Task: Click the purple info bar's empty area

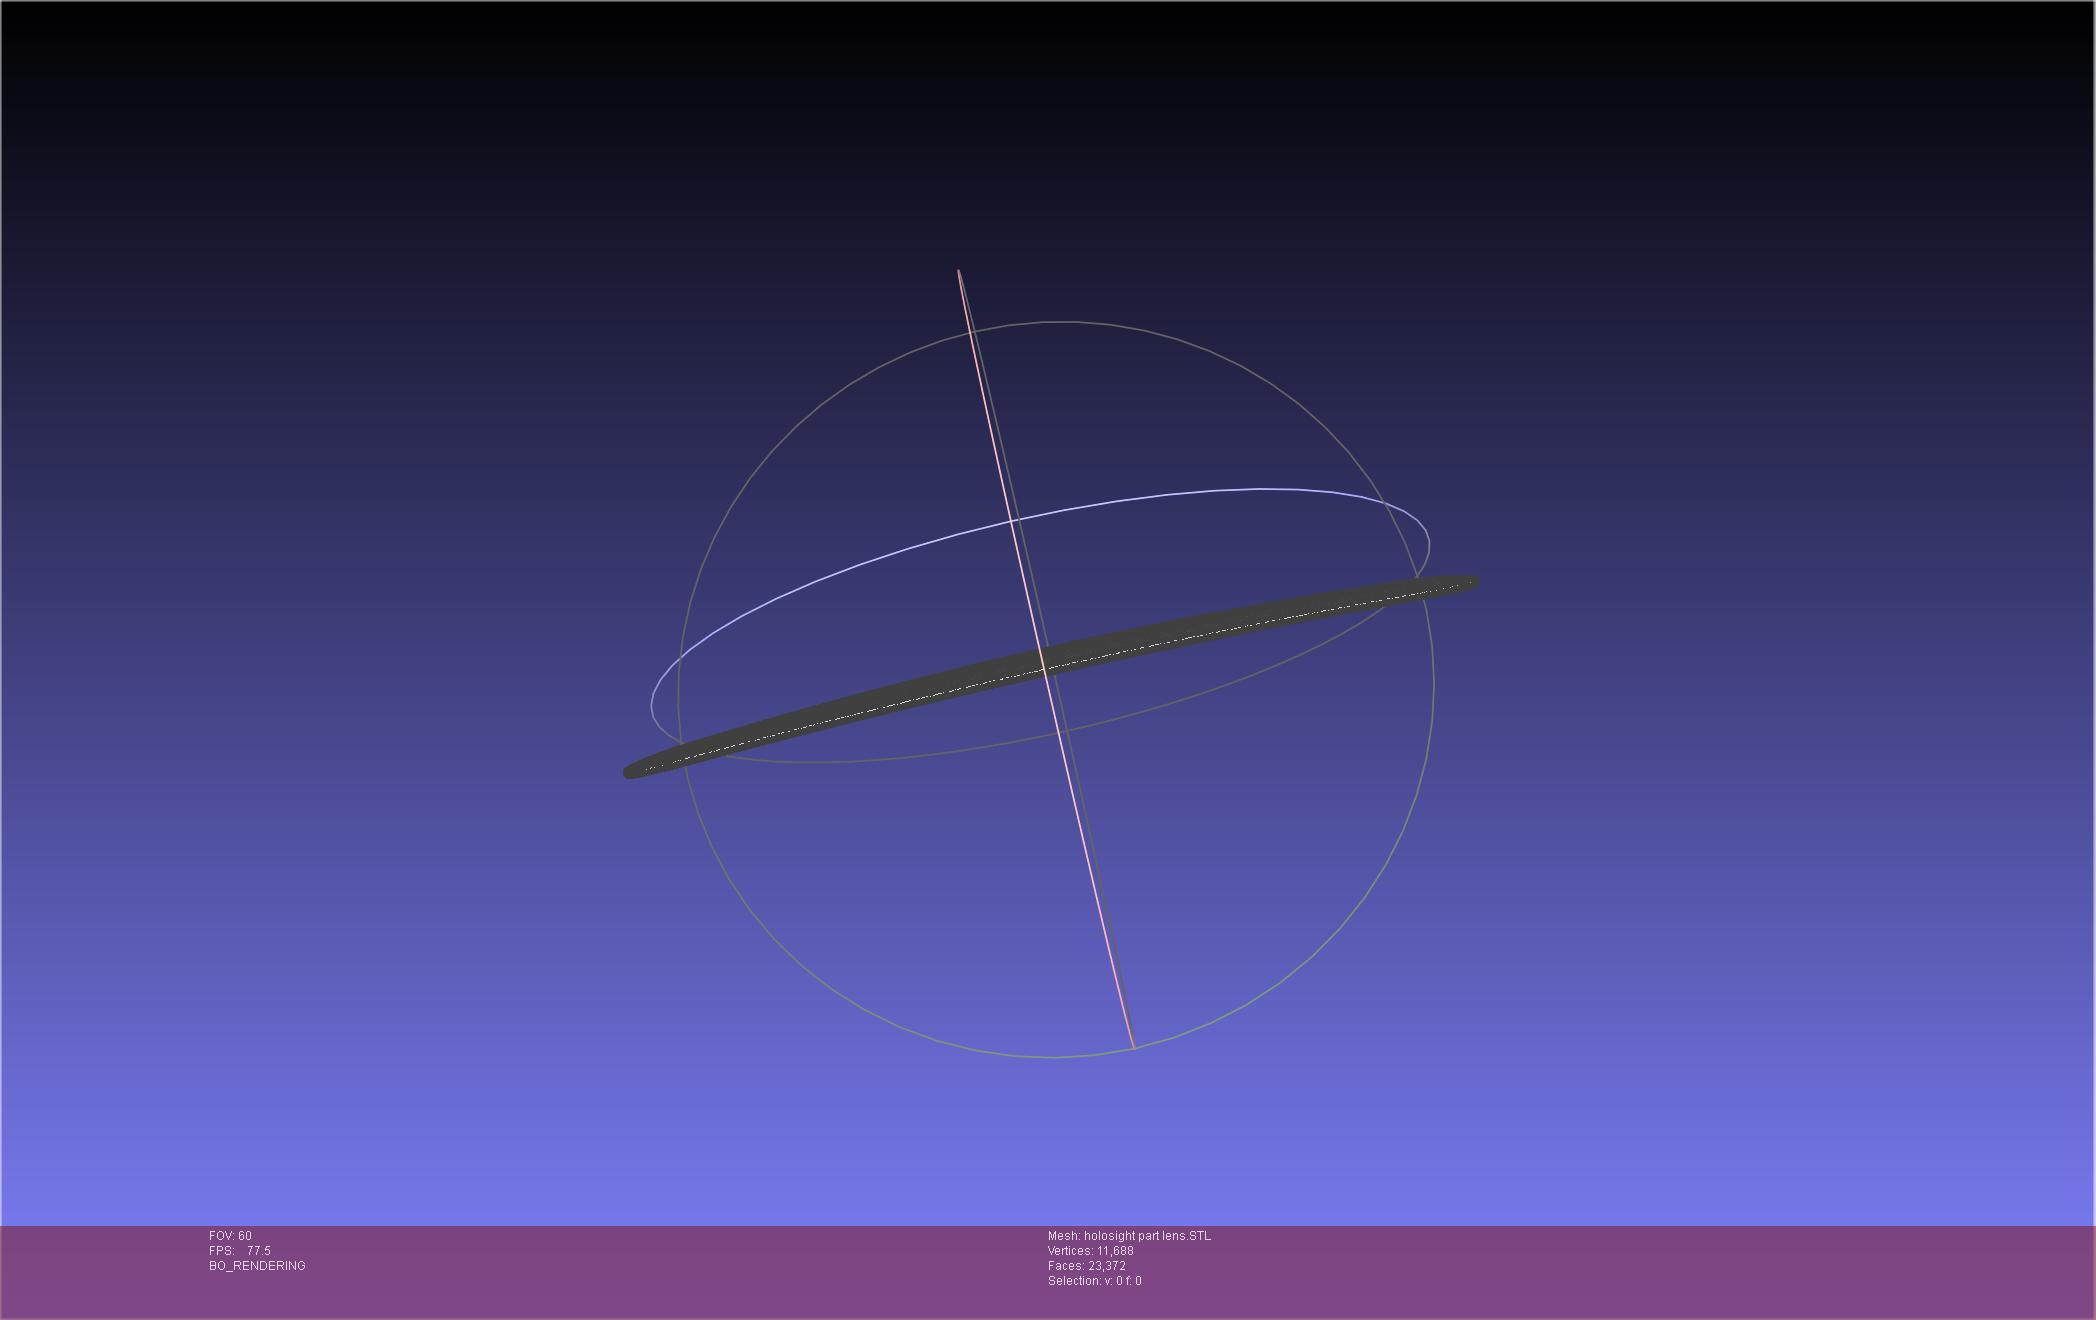Action: (x=1600, y=1270)
